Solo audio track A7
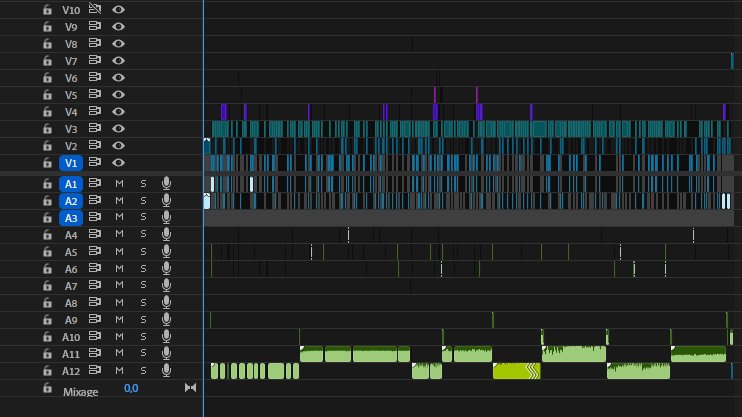This screenshot has height=417, width=742. click(143, 285)
